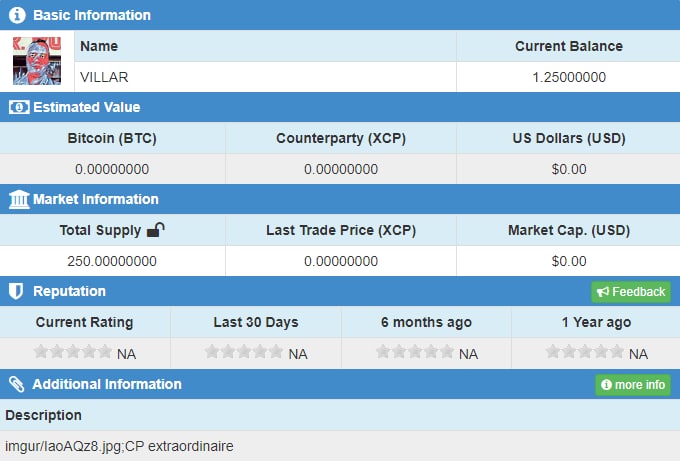Click the imgur description text
This screenshot has width=680, height=461.
119,446
